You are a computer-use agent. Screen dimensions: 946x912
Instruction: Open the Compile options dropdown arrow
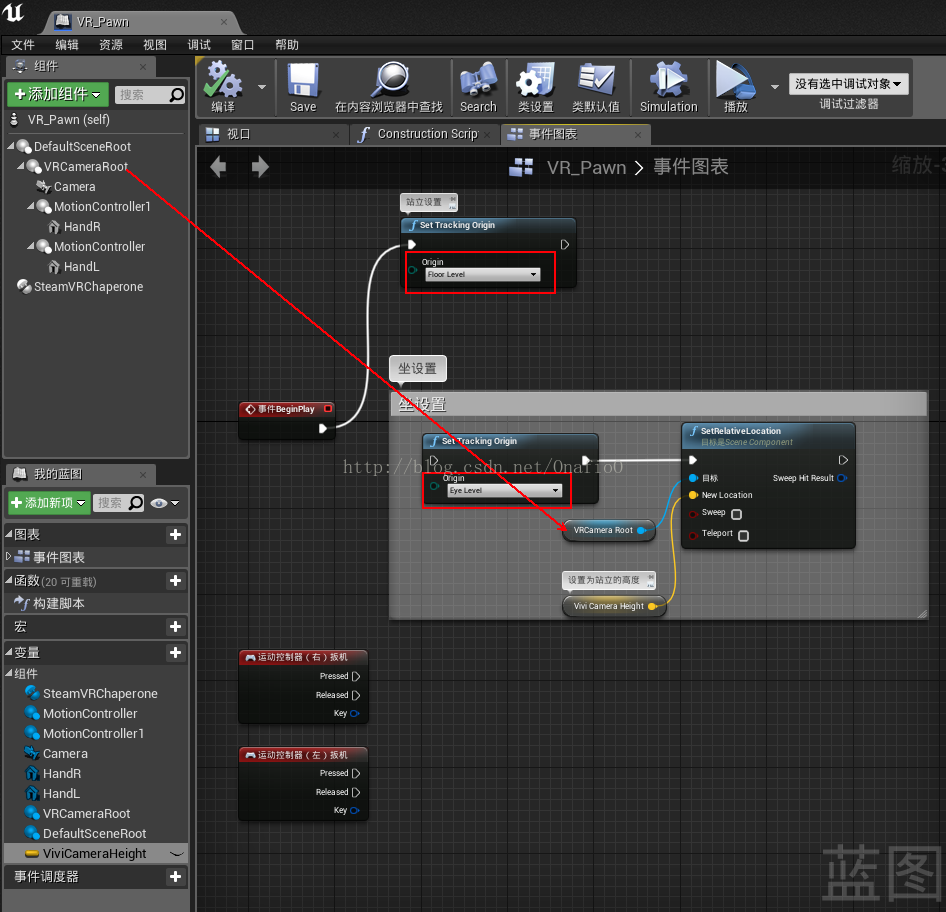[x=262, y=87]
